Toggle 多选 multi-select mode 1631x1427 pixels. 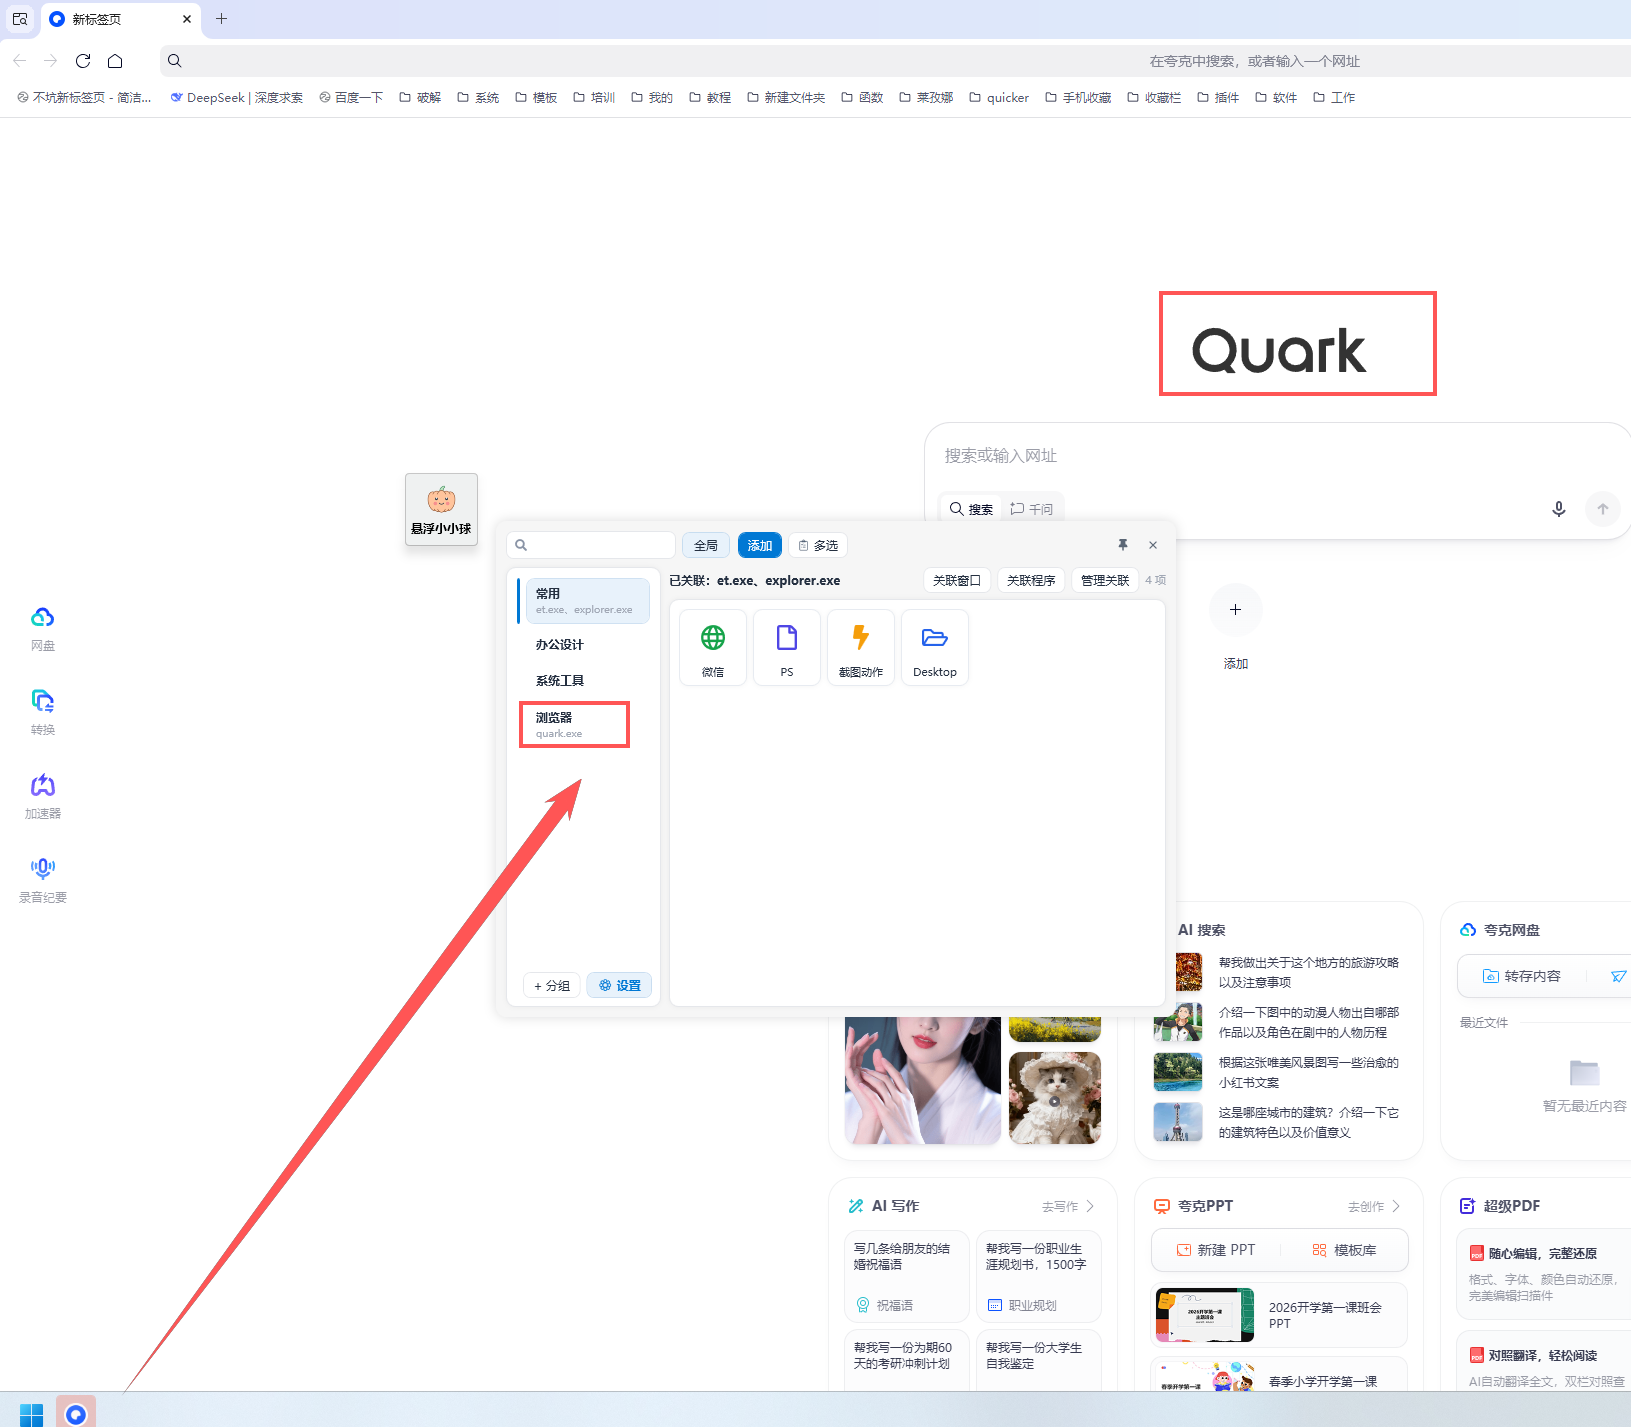[818, 545]
